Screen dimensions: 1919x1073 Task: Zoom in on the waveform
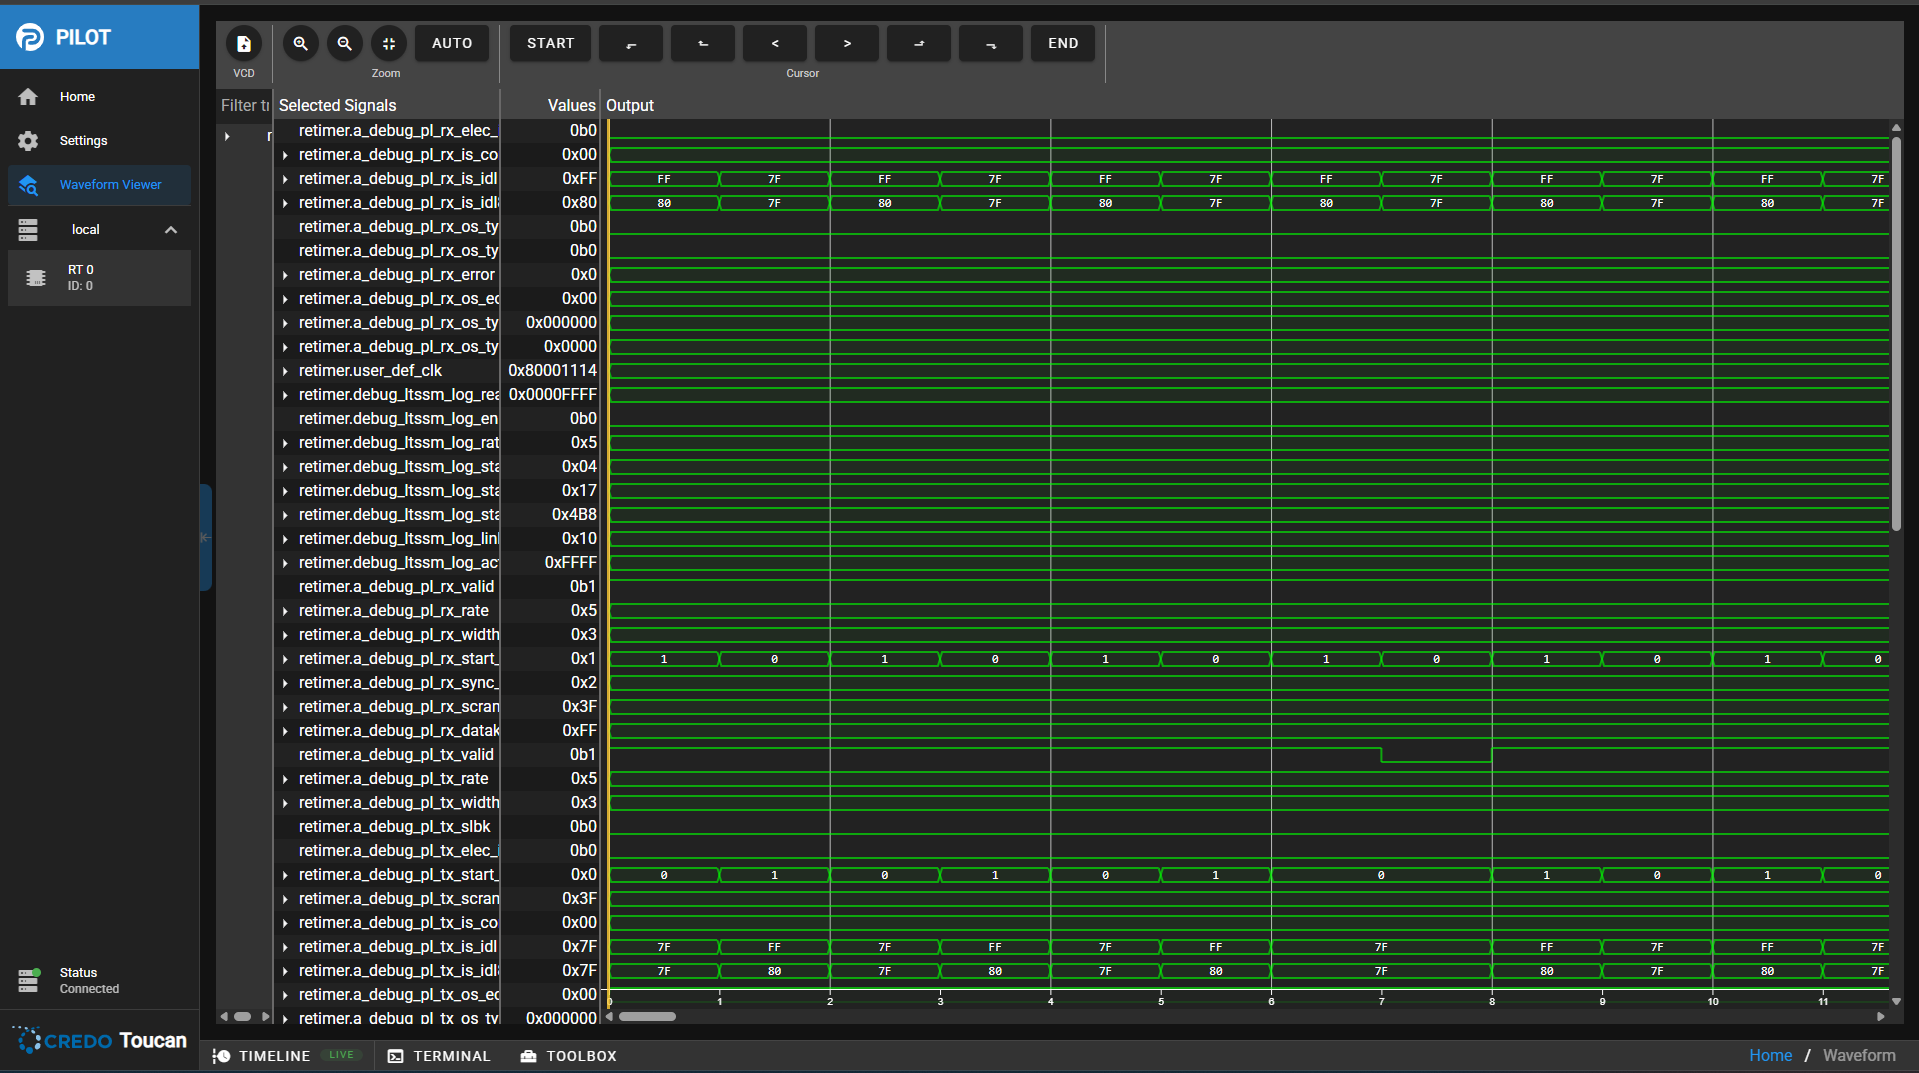point(300,44)
